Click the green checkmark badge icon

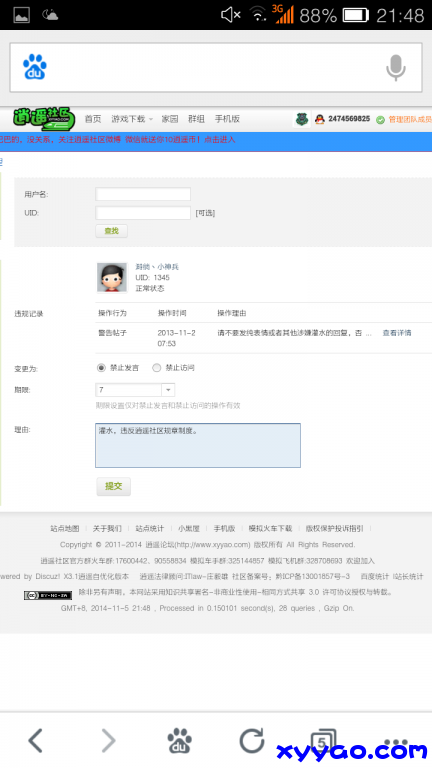tap(380, 120)
